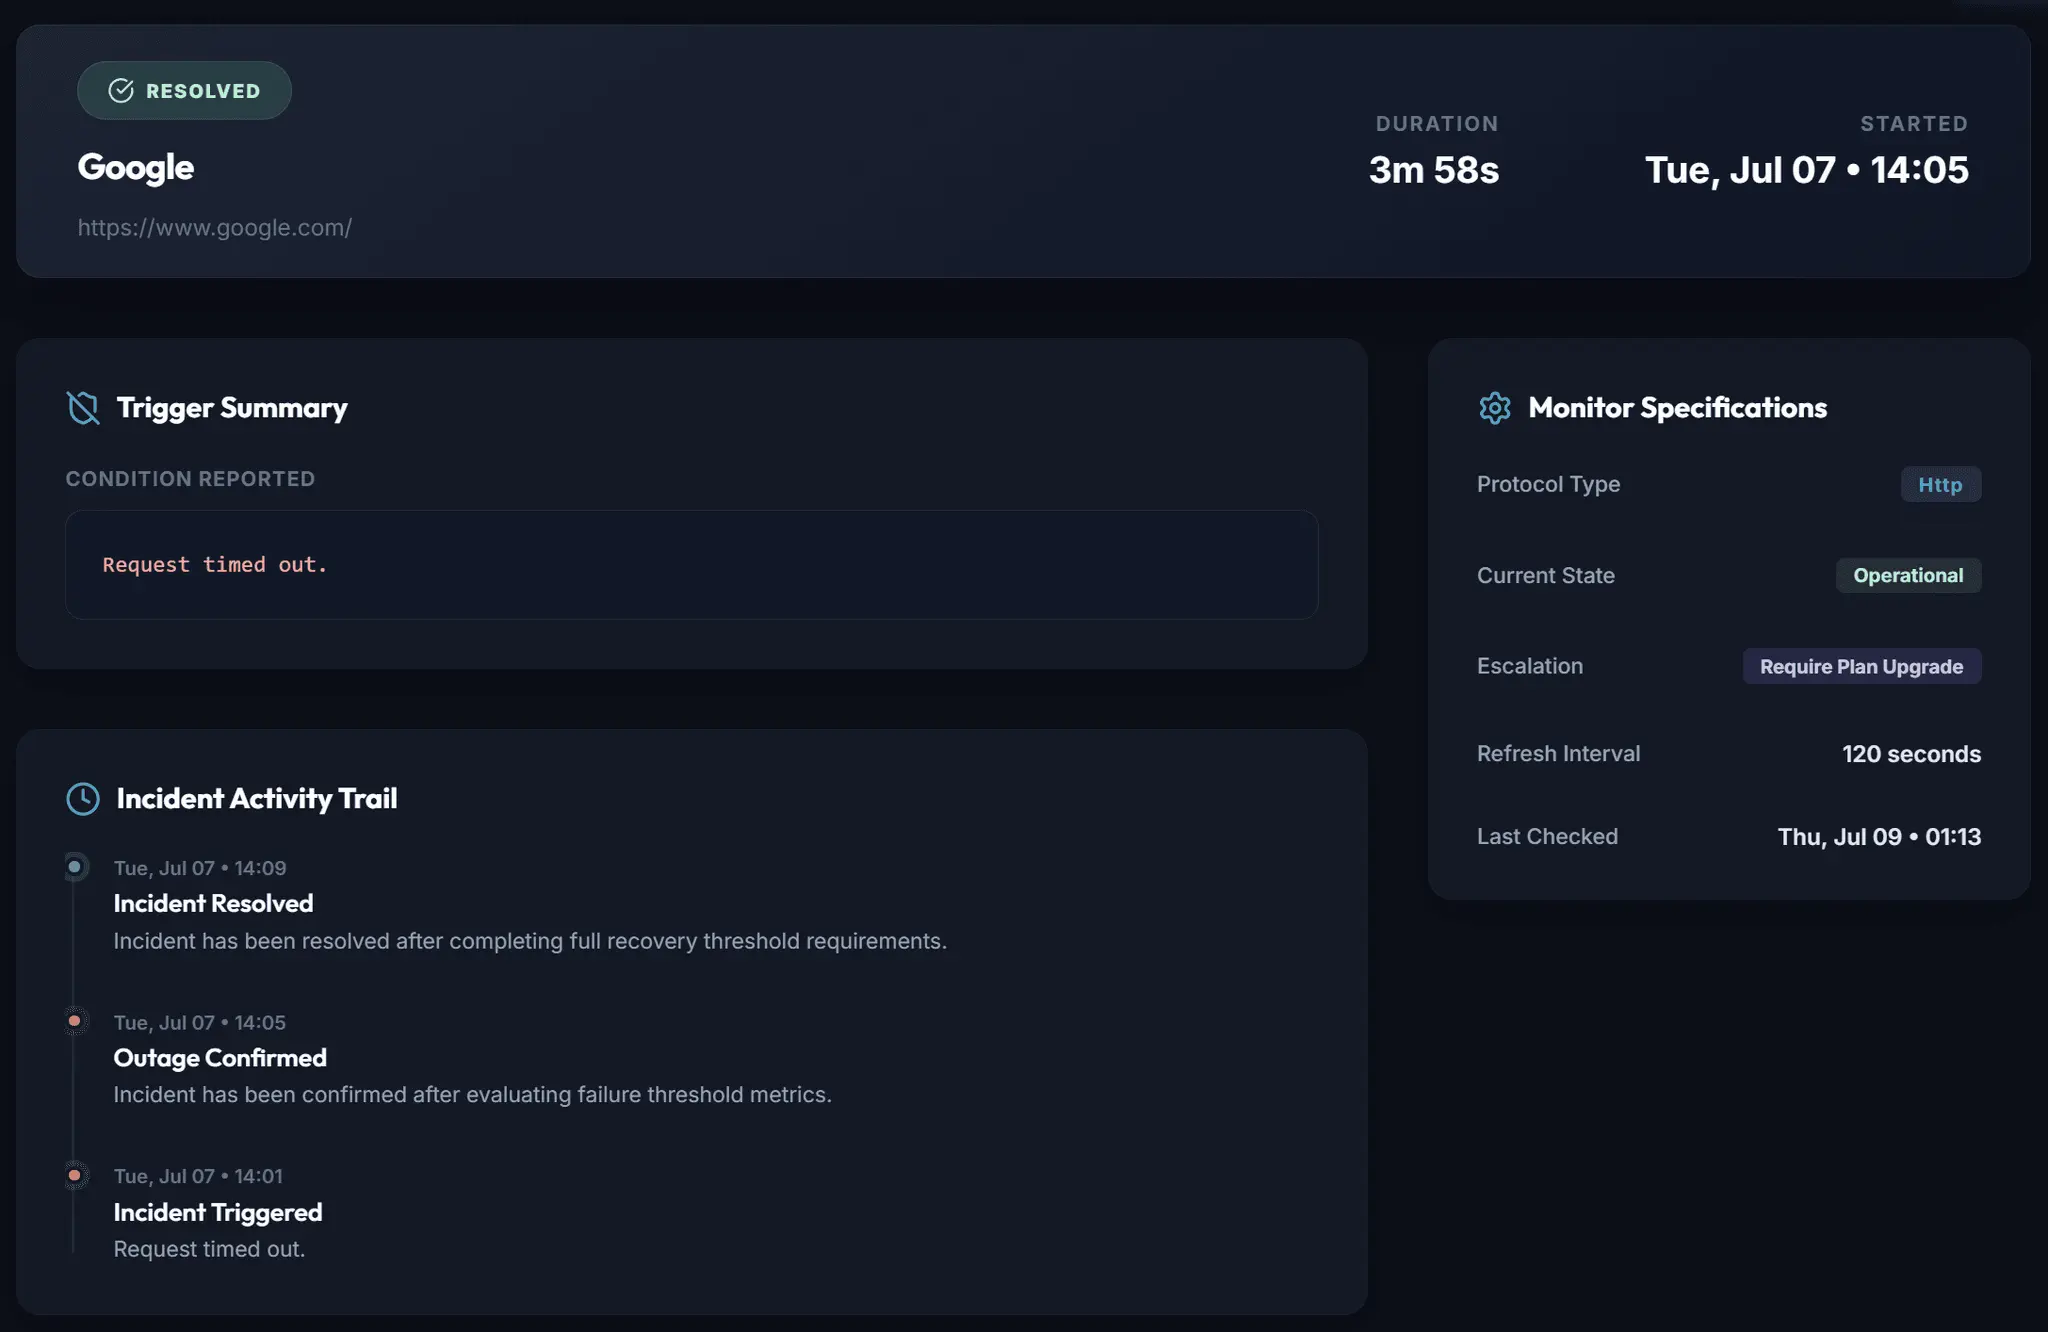This screenshot has width=2048, height=1332.
Task: Open the https://www.google.com/ link
Action: [x=215, y=228]
